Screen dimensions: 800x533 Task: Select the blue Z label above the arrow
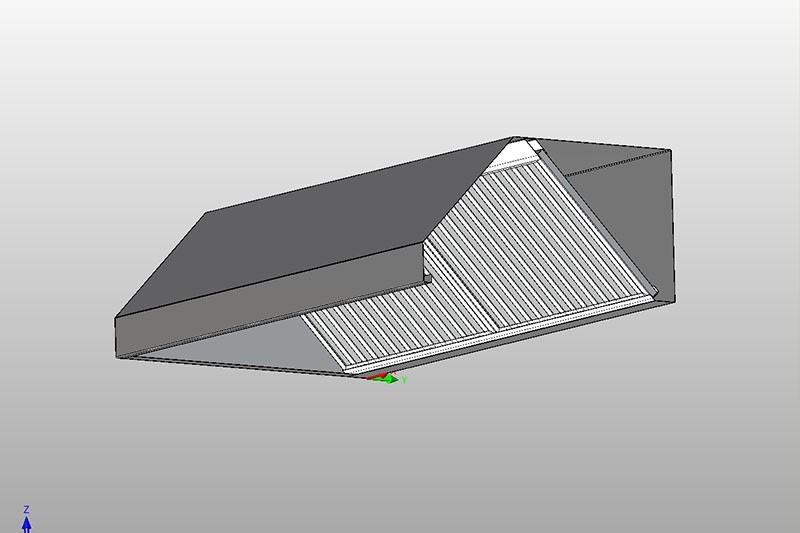[x=27, y=510]
